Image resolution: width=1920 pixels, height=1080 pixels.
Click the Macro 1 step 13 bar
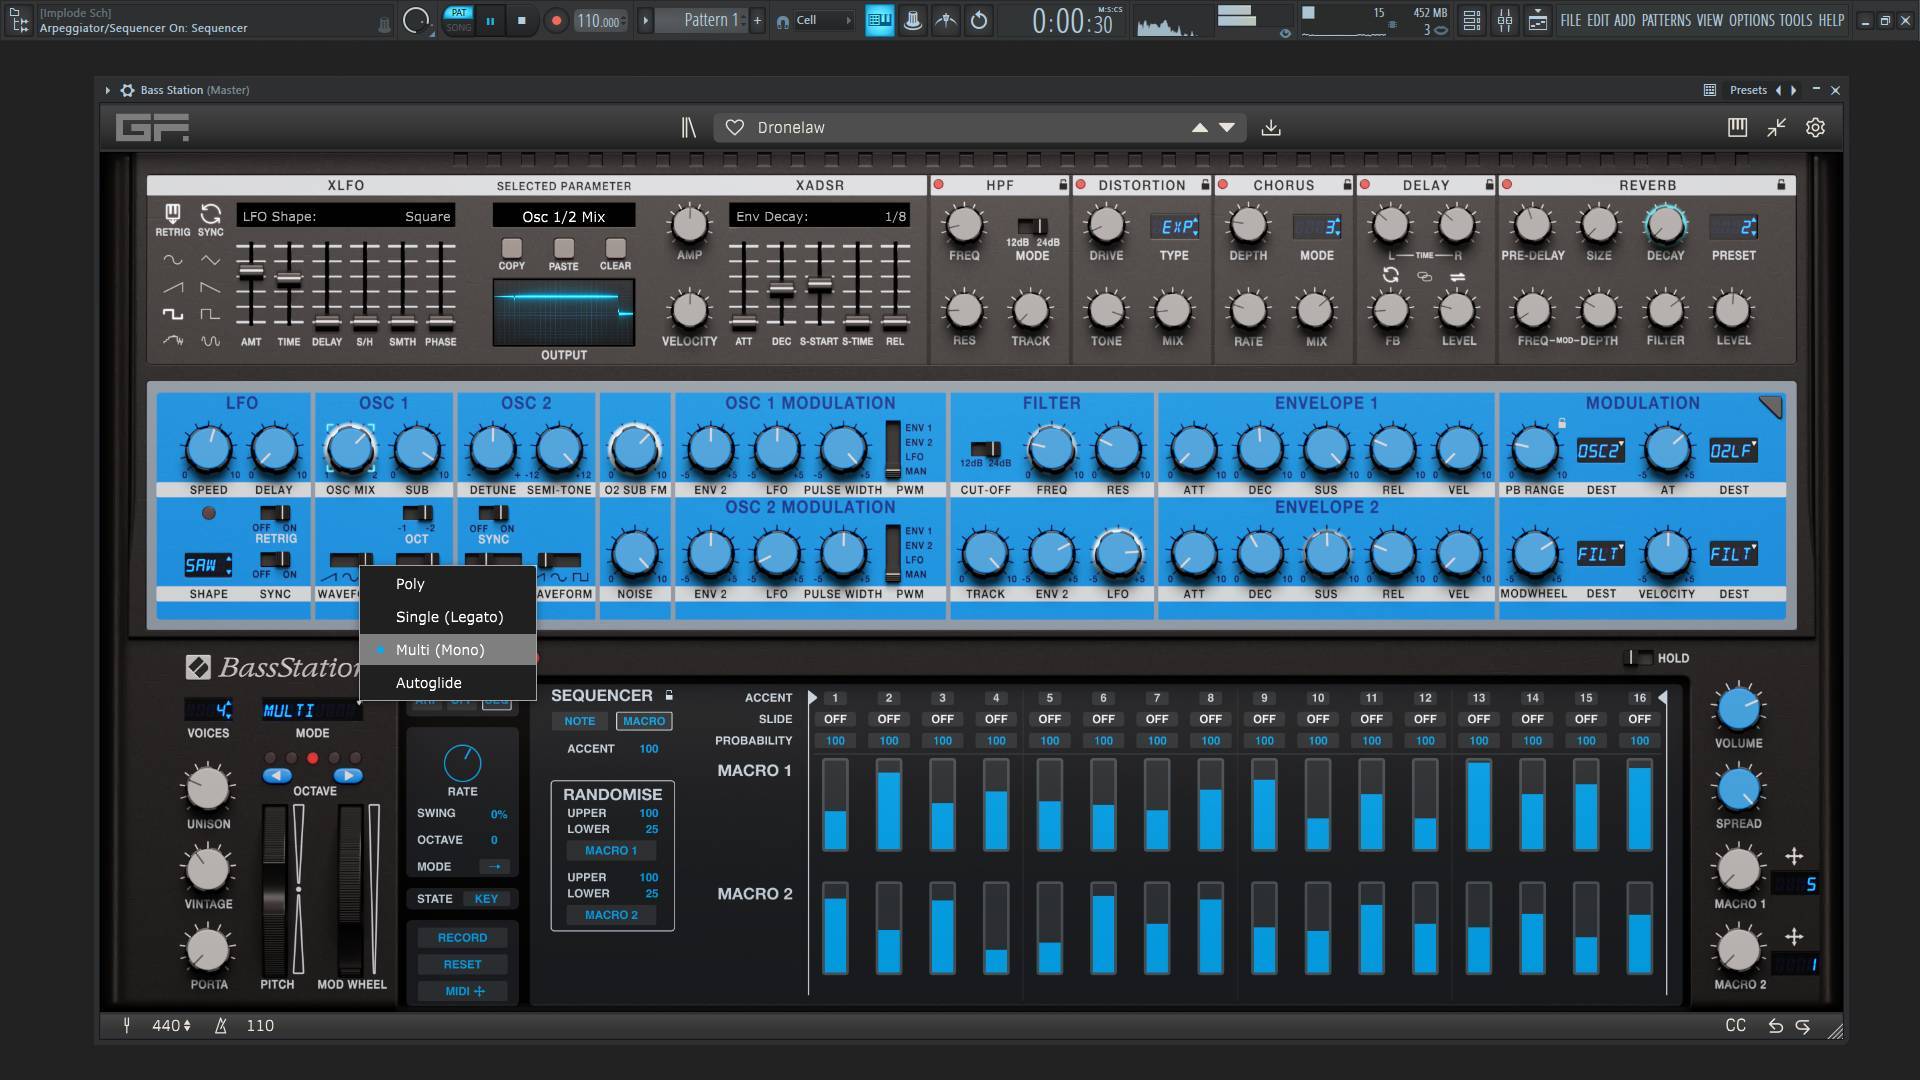(1478, 805)
